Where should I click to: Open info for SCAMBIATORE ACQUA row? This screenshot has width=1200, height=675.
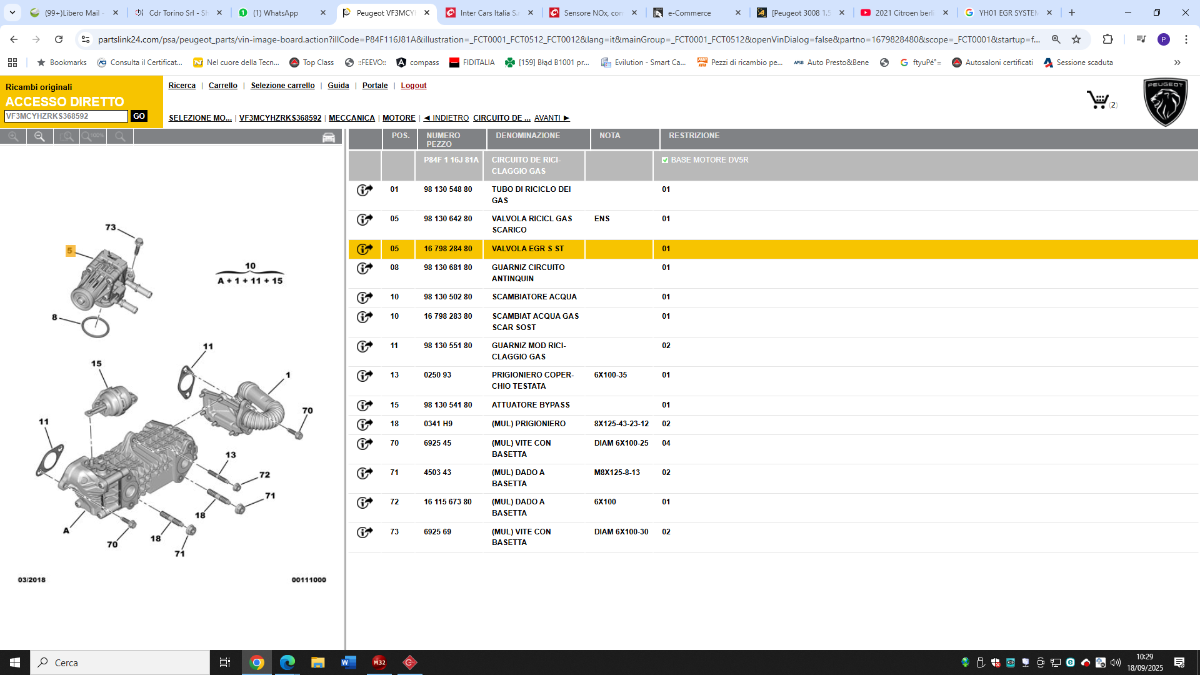pyautogui.click(x=364, y=297)
